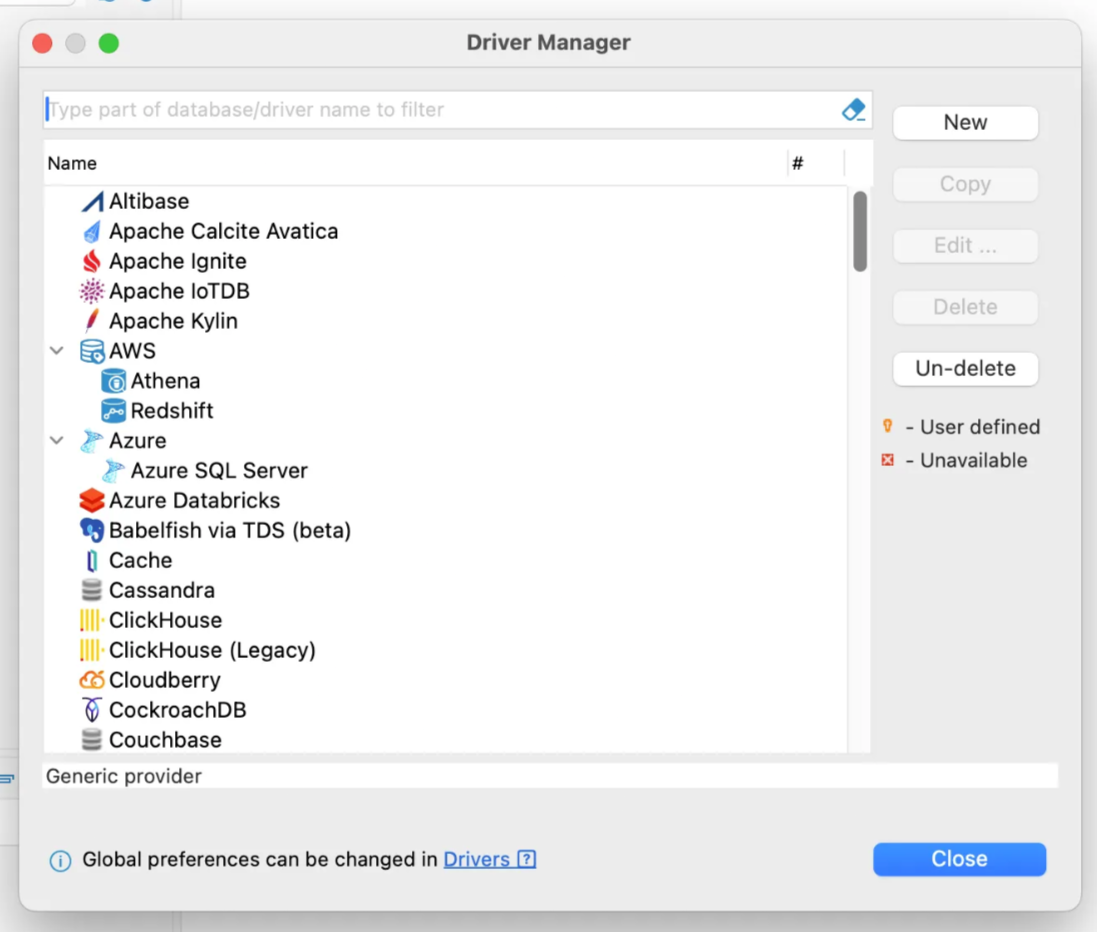Click the New driver button
The width and height of the screenshot is (1097, 932).
965,123
